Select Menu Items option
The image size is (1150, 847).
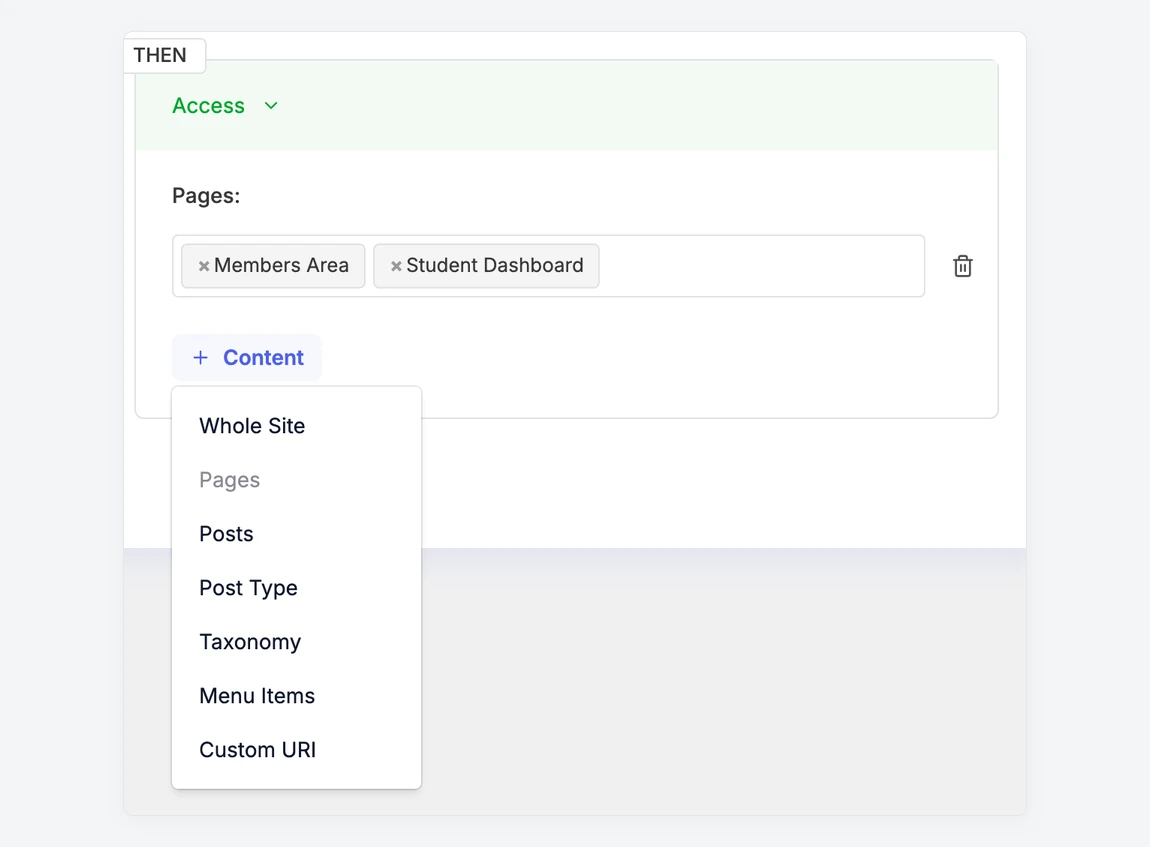pyautogui.click(x=296, y=696)
